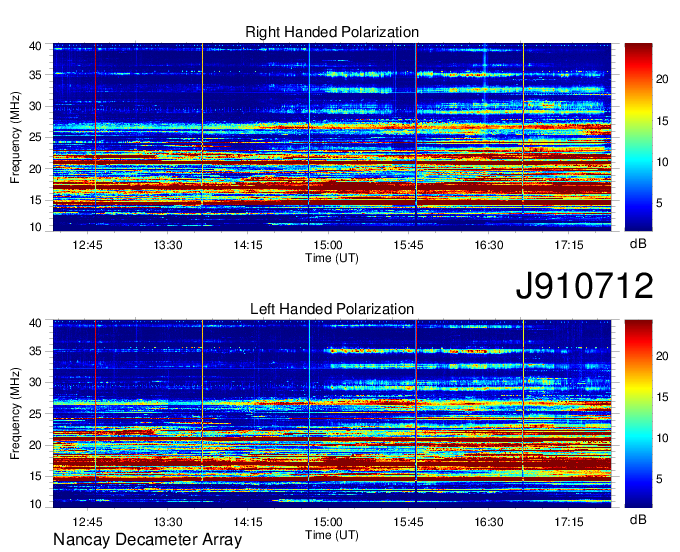
Task: Click the 25 MHz label on lower plot
Action: tap(35, 414)
